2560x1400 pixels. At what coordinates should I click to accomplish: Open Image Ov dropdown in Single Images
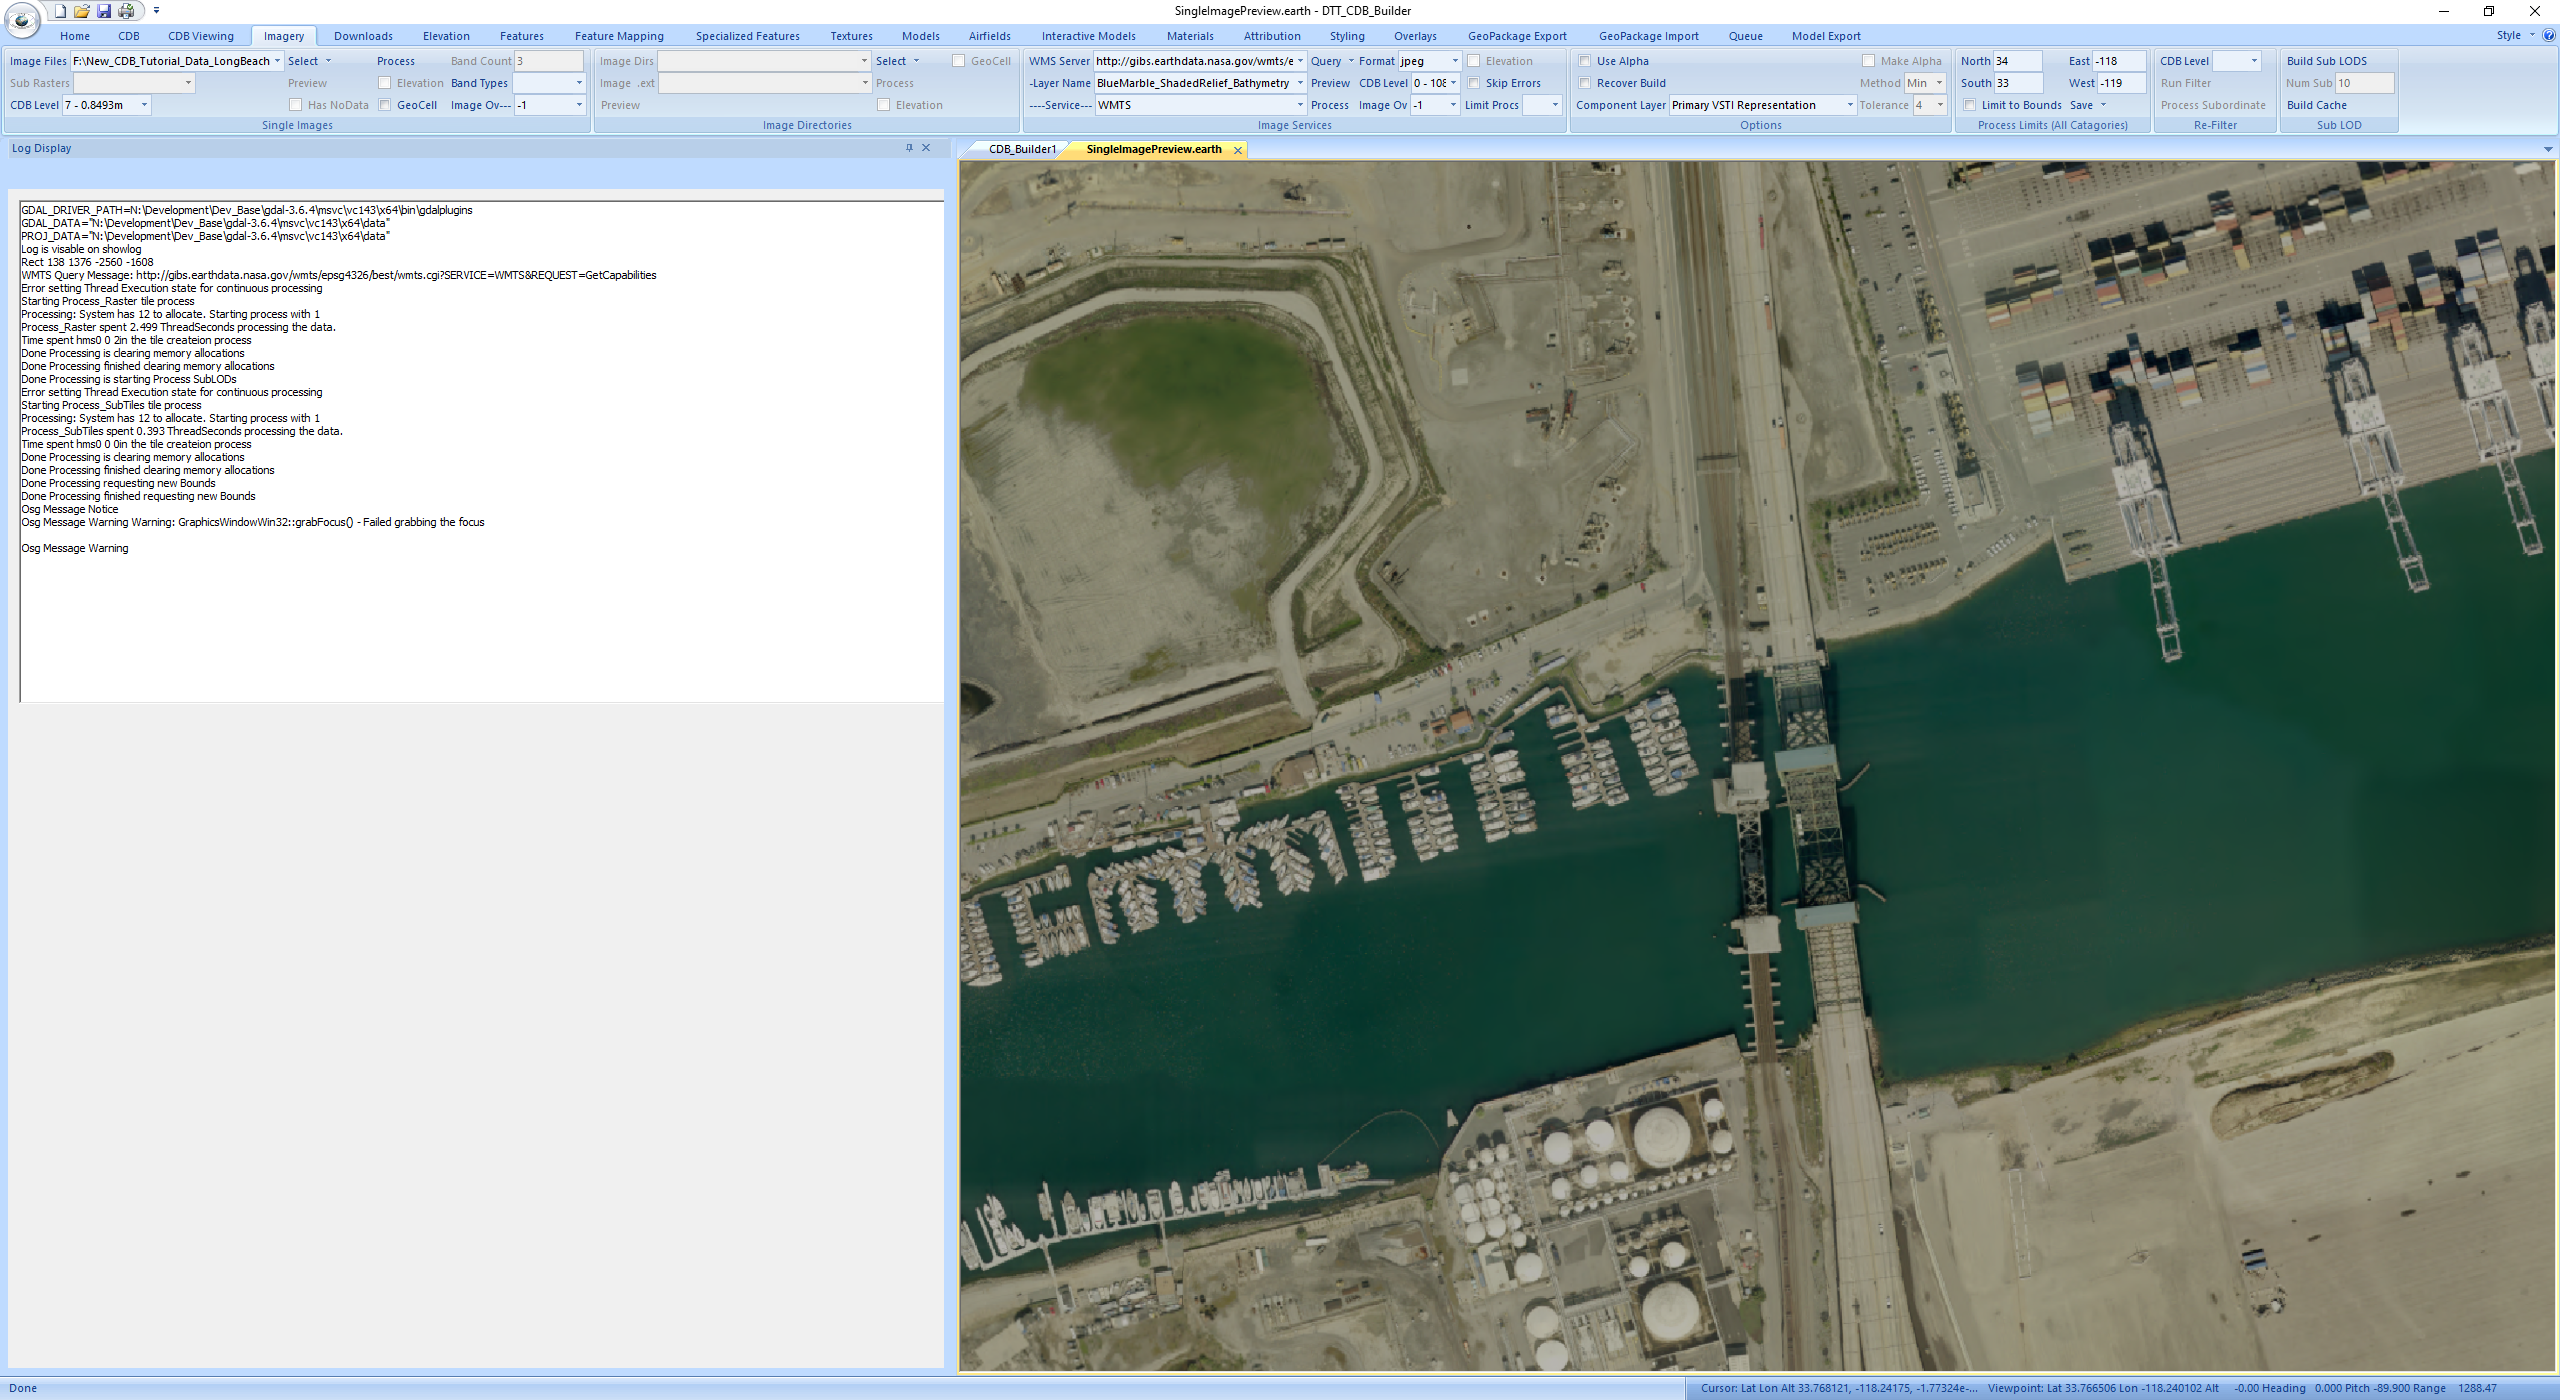tap(578, 105)
